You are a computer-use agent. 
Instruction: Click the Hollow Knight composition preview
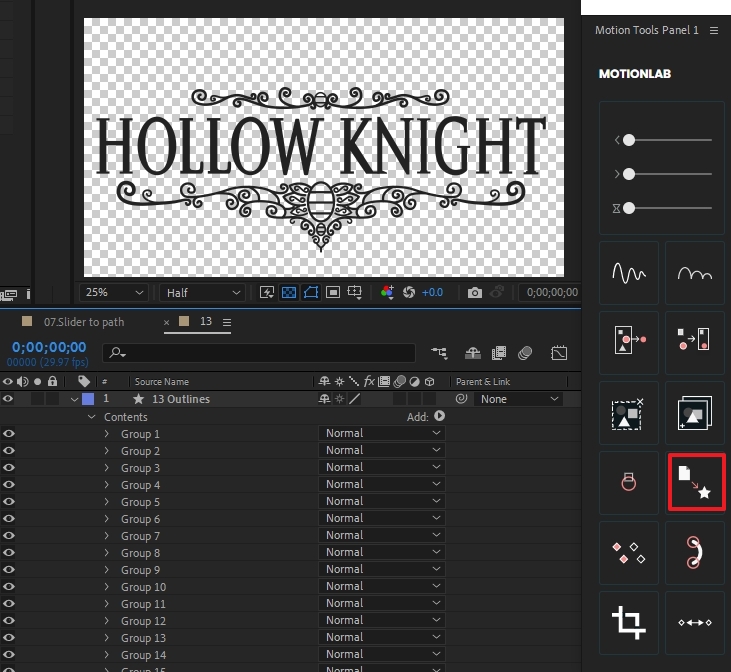[324, 147]
